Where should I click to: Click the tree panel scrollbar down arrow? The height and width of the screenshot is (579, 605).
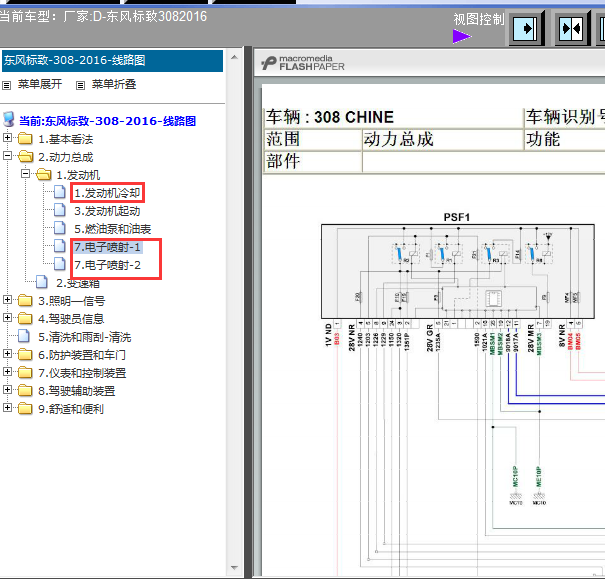[x=234, y=567]
